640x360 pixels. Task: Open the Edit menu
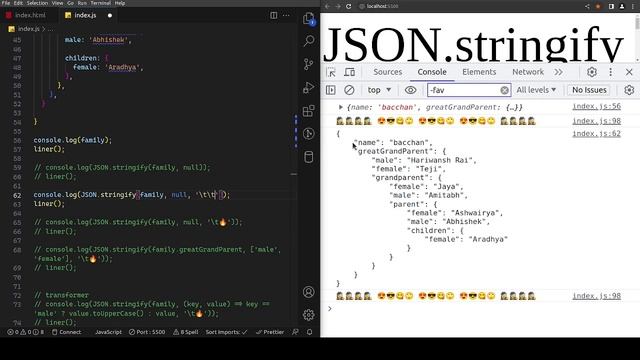tap(18, 3)
